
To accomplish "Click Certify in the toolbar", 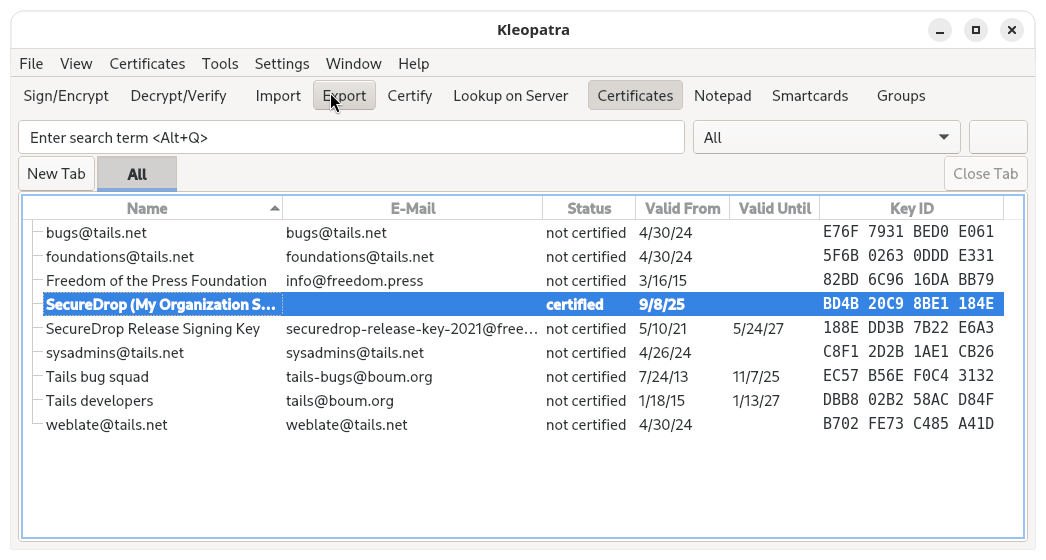I will point(409,96).
